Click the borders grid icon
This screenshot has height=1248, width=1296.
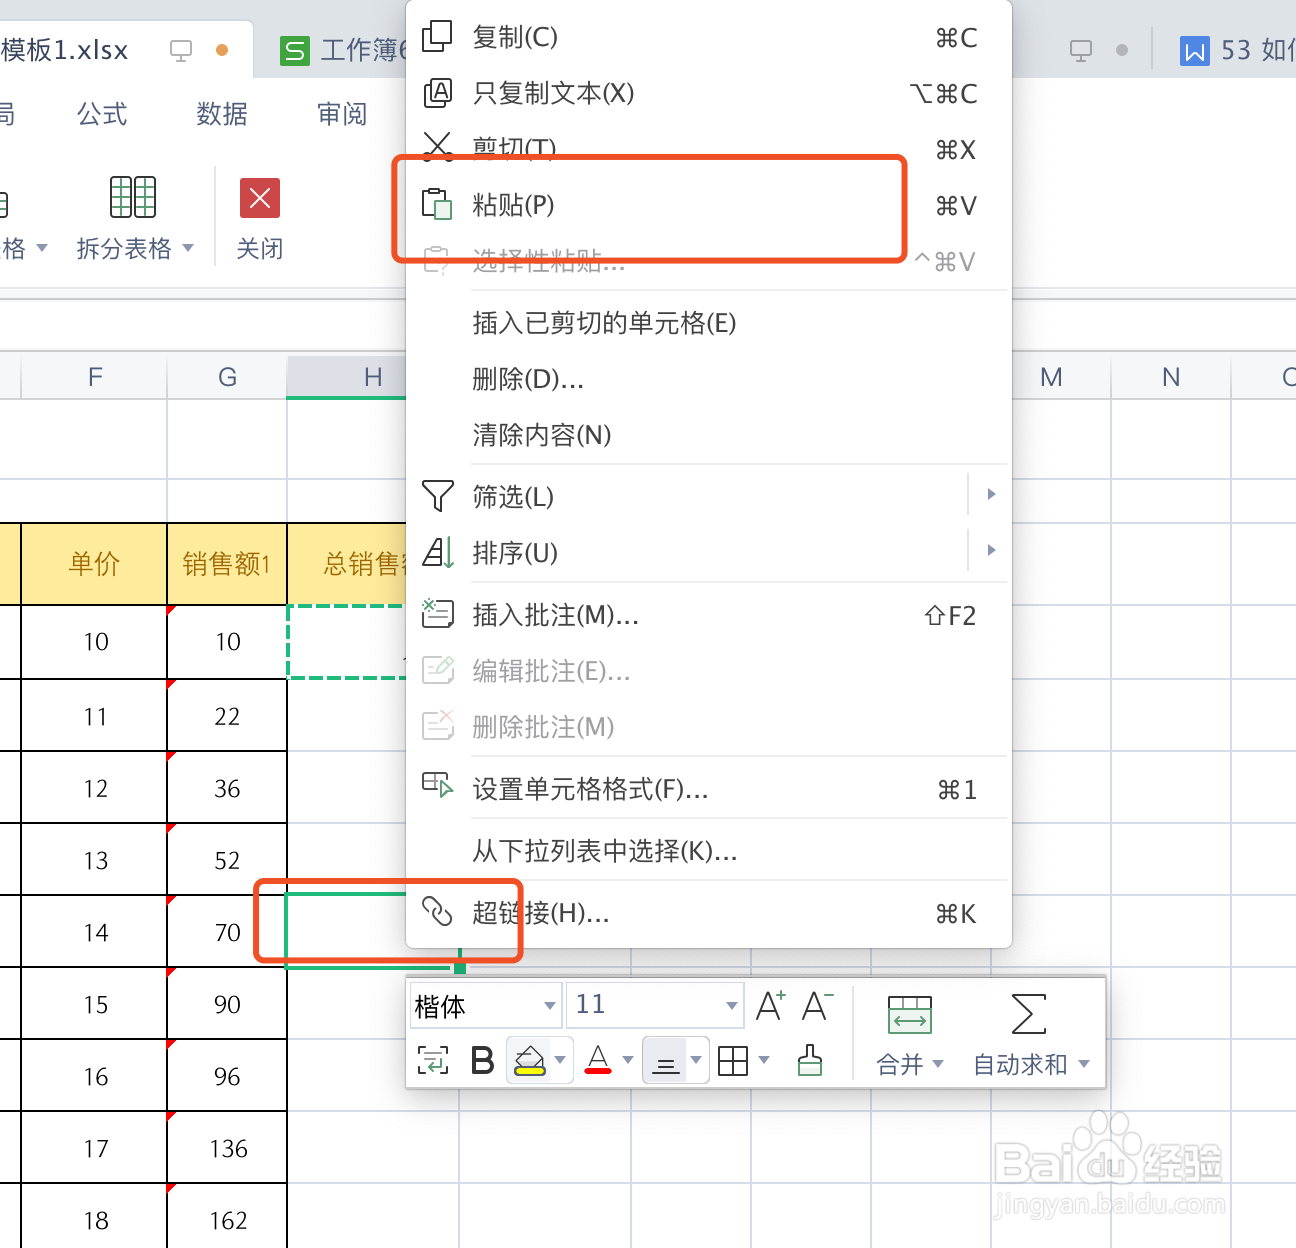pos(735,1060)
